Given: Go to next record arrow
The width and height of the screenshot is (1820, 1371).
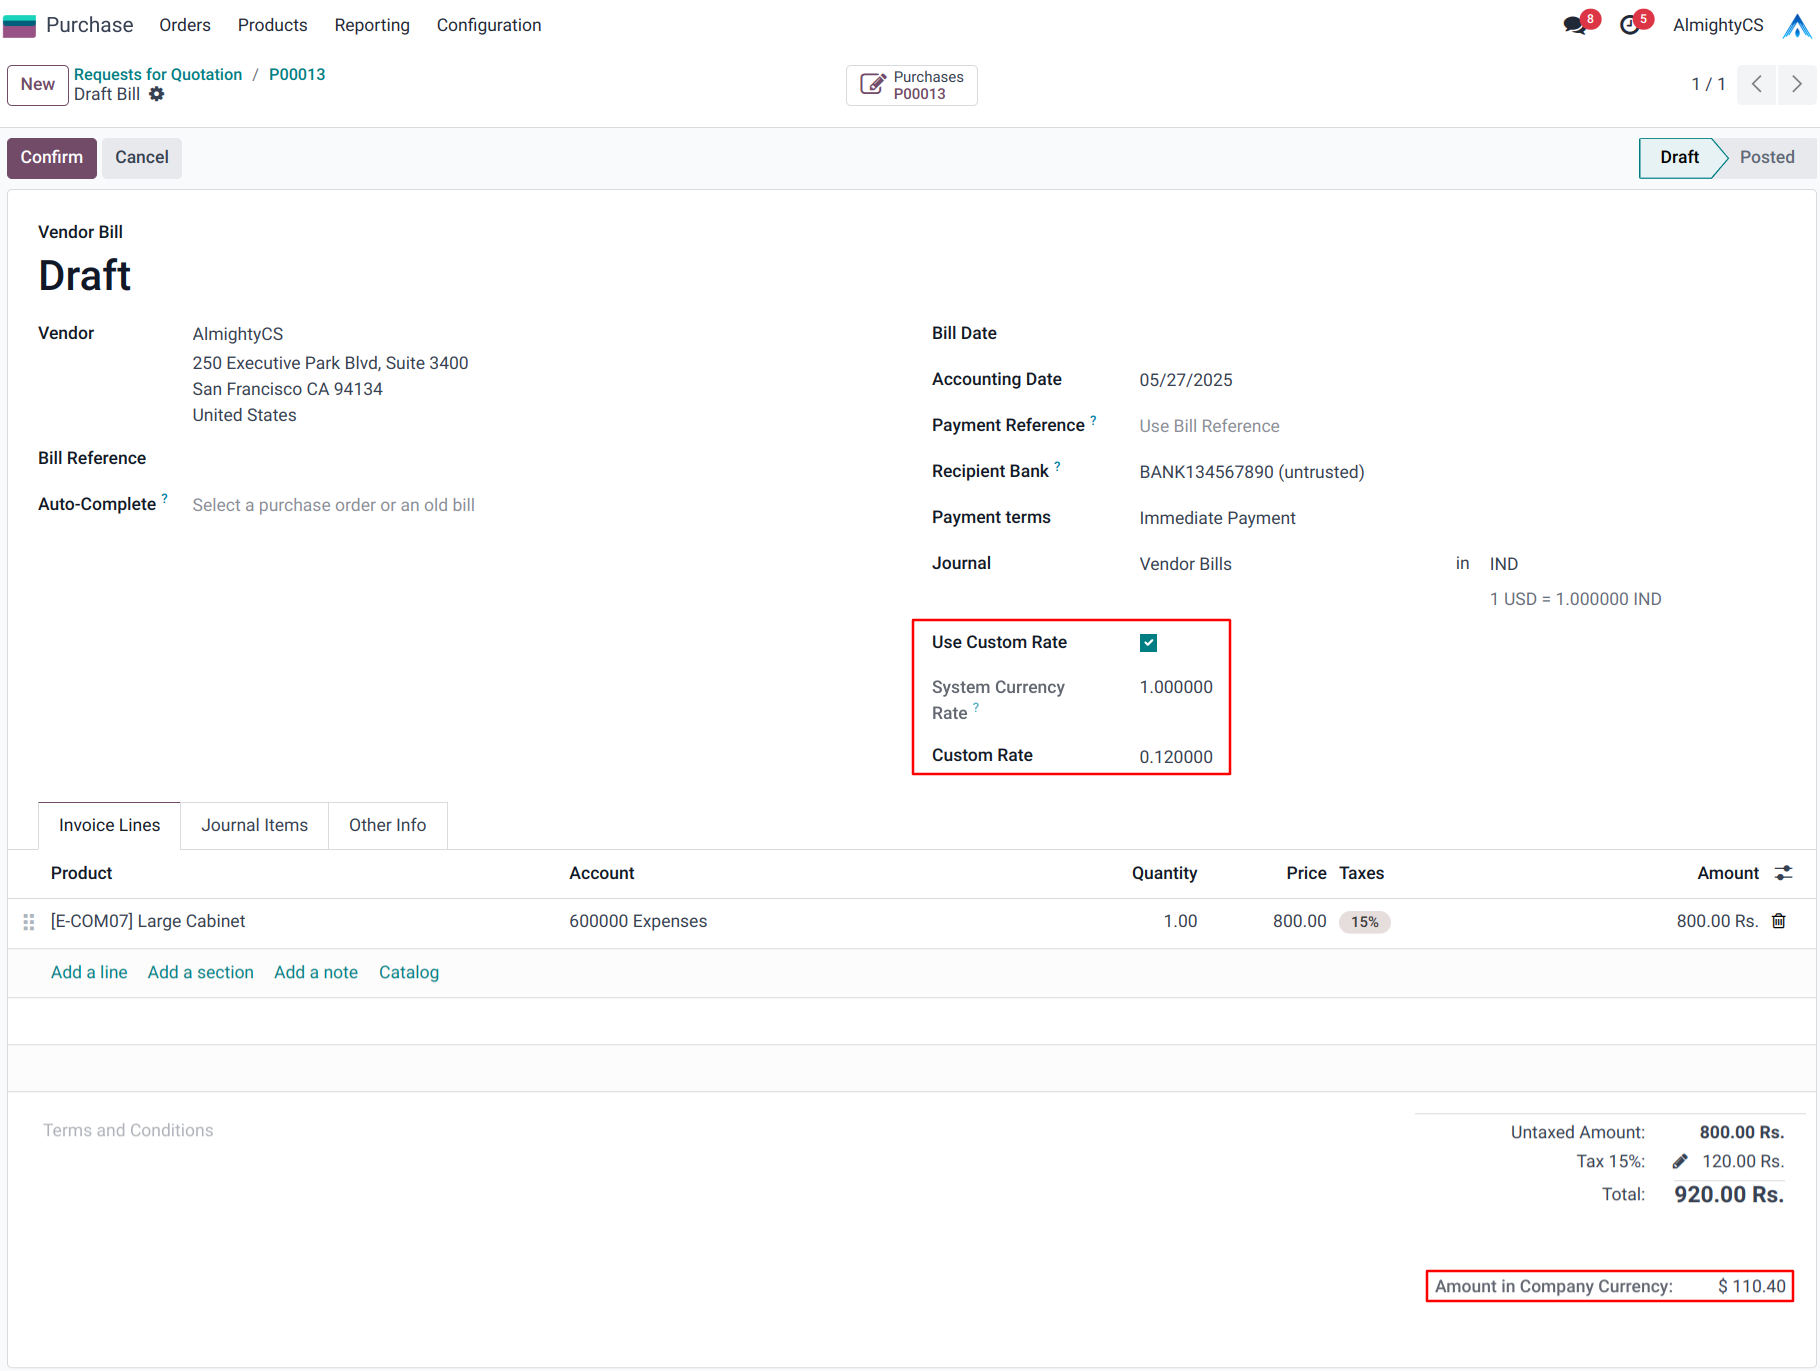Looking at the screenshot, I should [1796, 84].
